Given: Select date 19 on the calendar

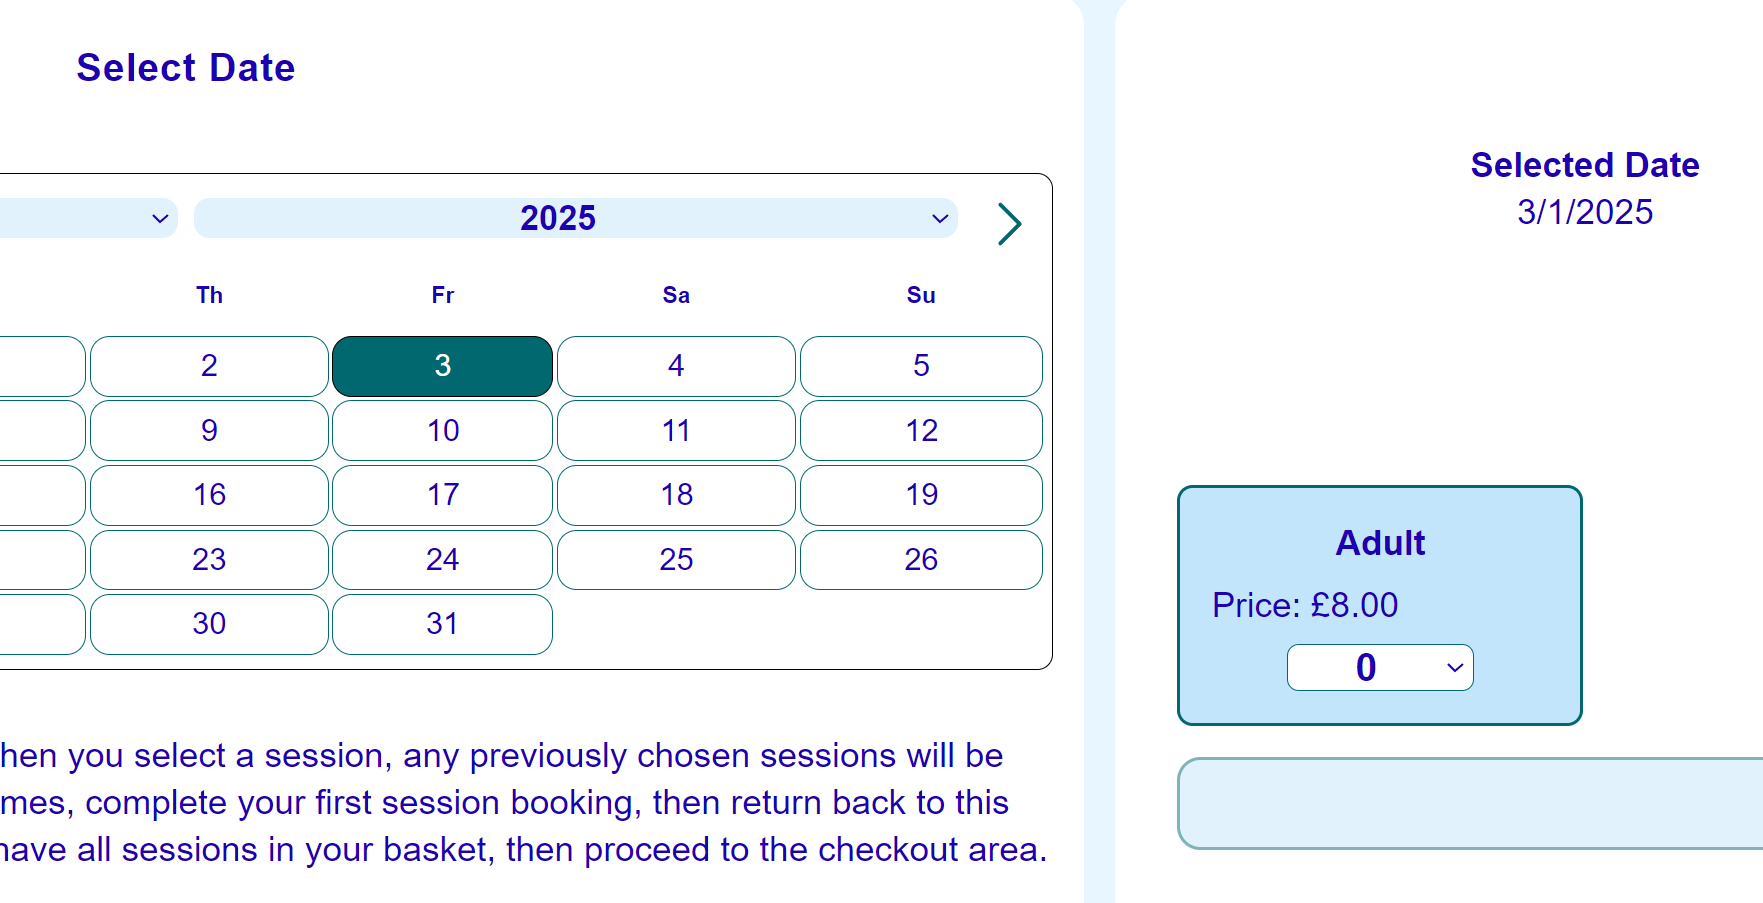Looking at the screenshot, I should (921, 495).
